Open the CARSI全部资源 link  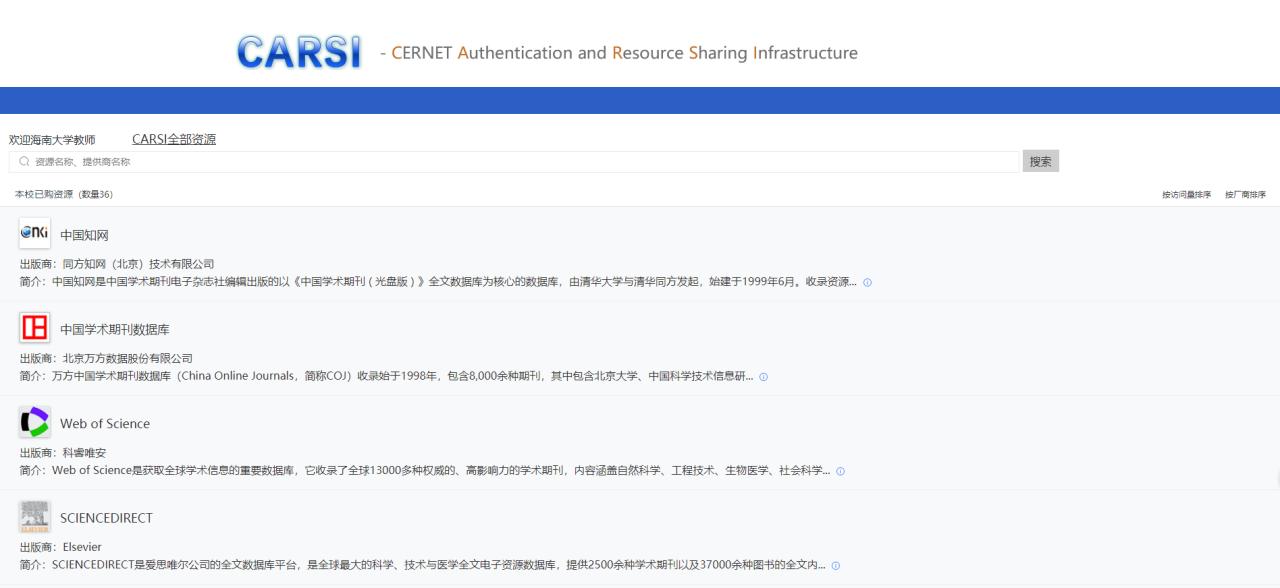(172, 138)
